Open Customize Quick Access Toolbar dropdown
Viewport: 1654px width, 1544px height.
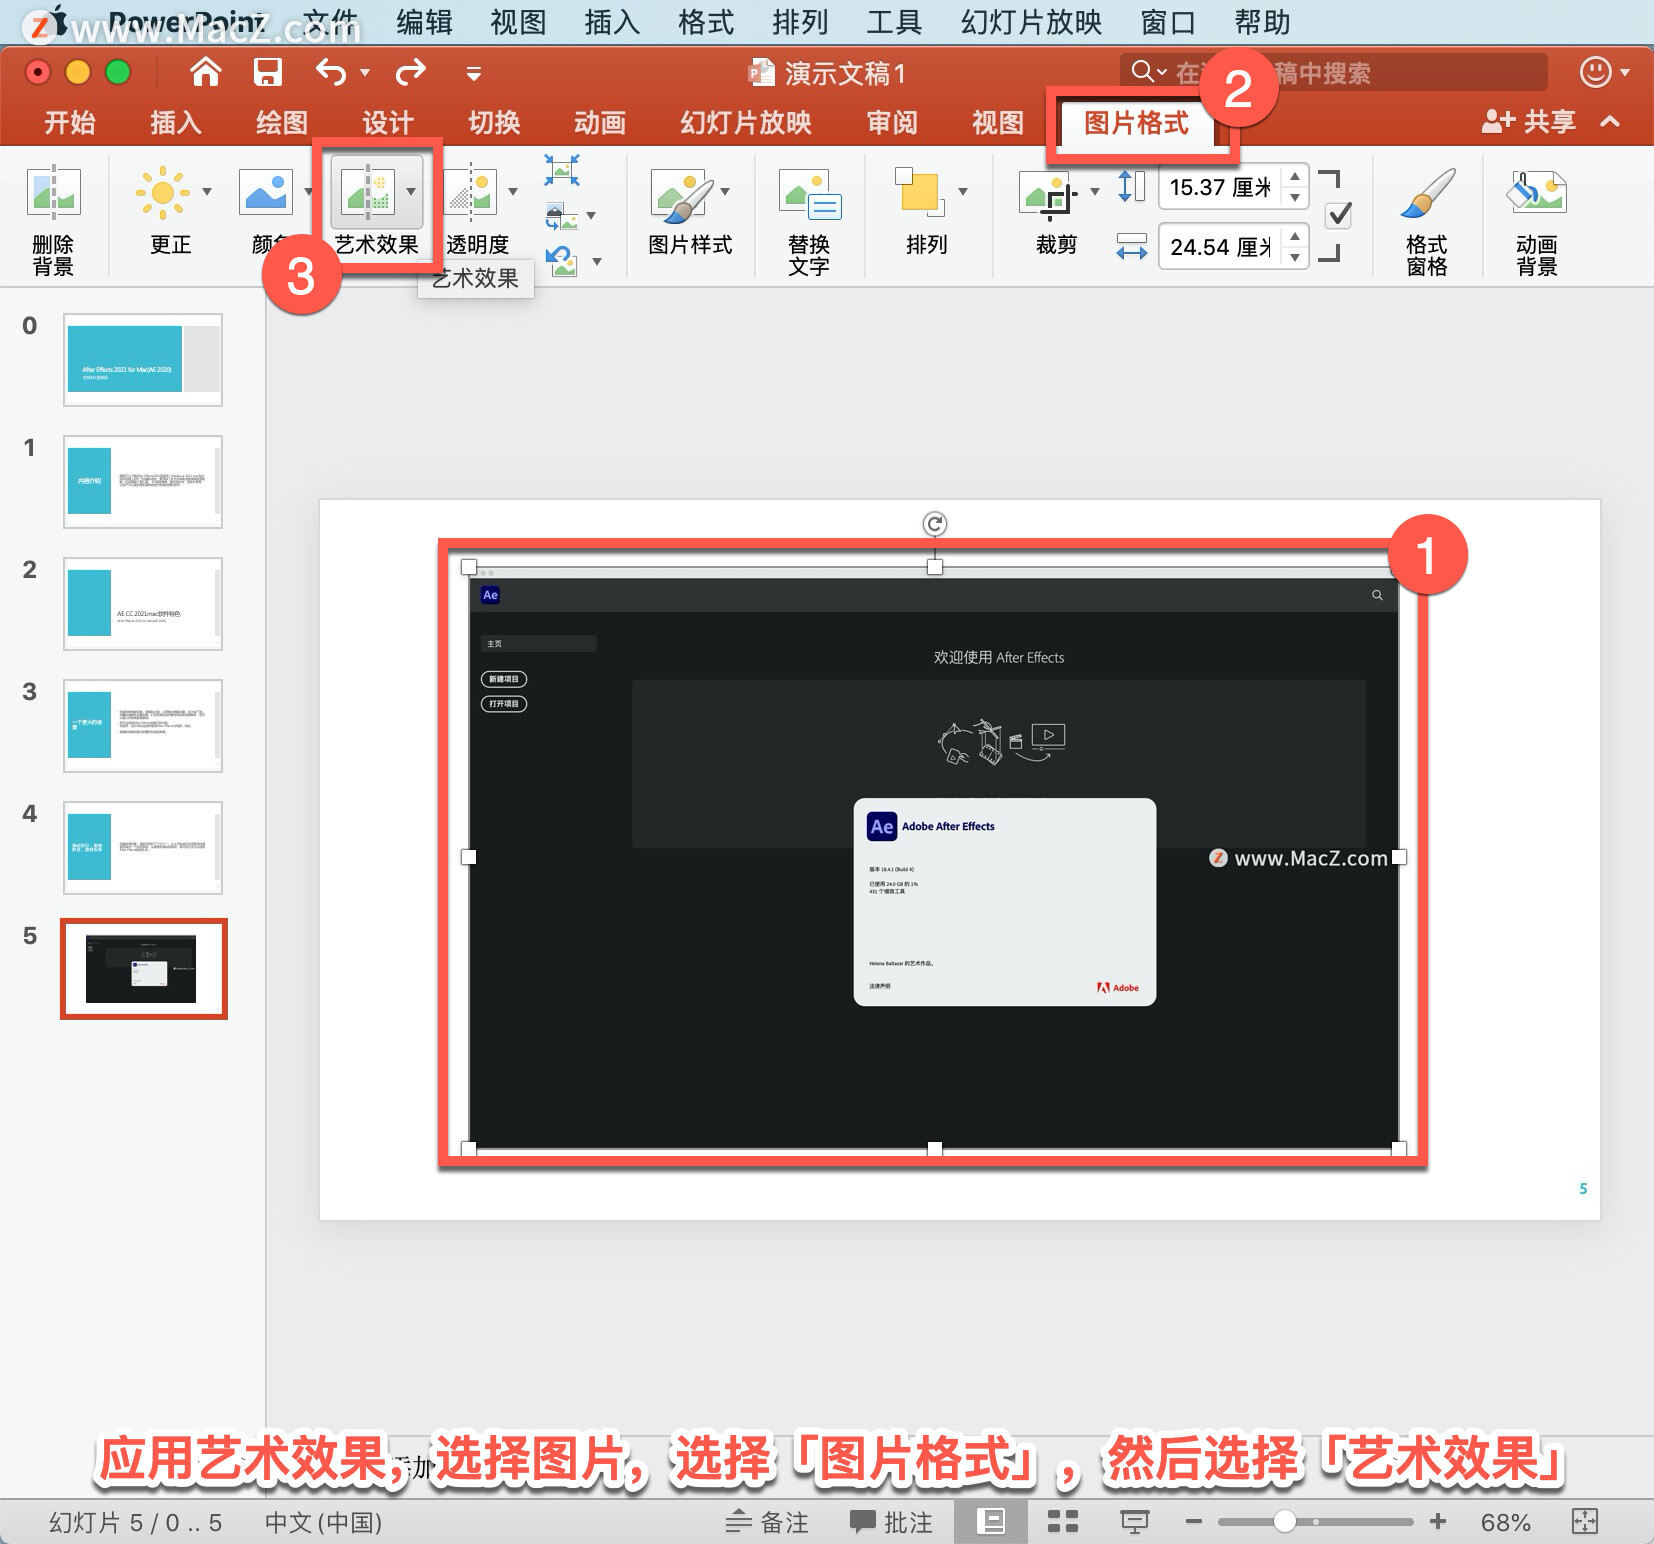tap(474, 73)
